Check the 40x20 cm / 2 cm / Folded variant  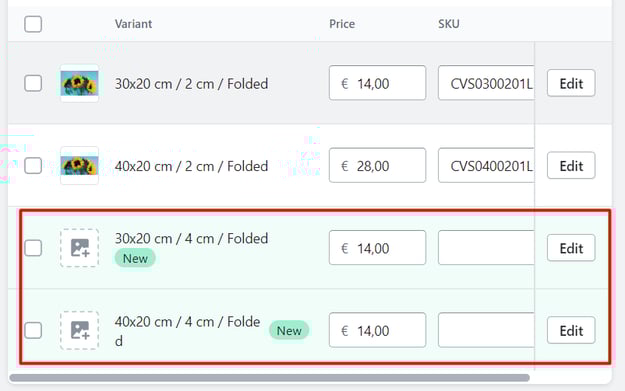click(33, 165)
